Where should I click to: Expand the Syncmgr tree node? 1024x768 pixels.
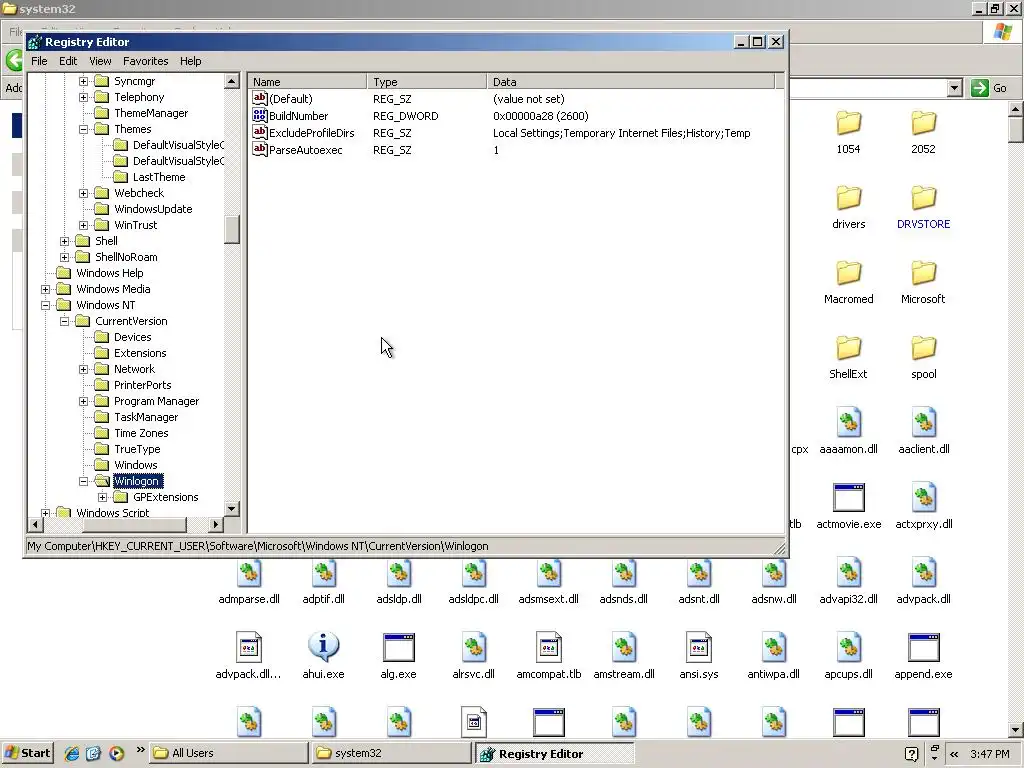[84, 82]
